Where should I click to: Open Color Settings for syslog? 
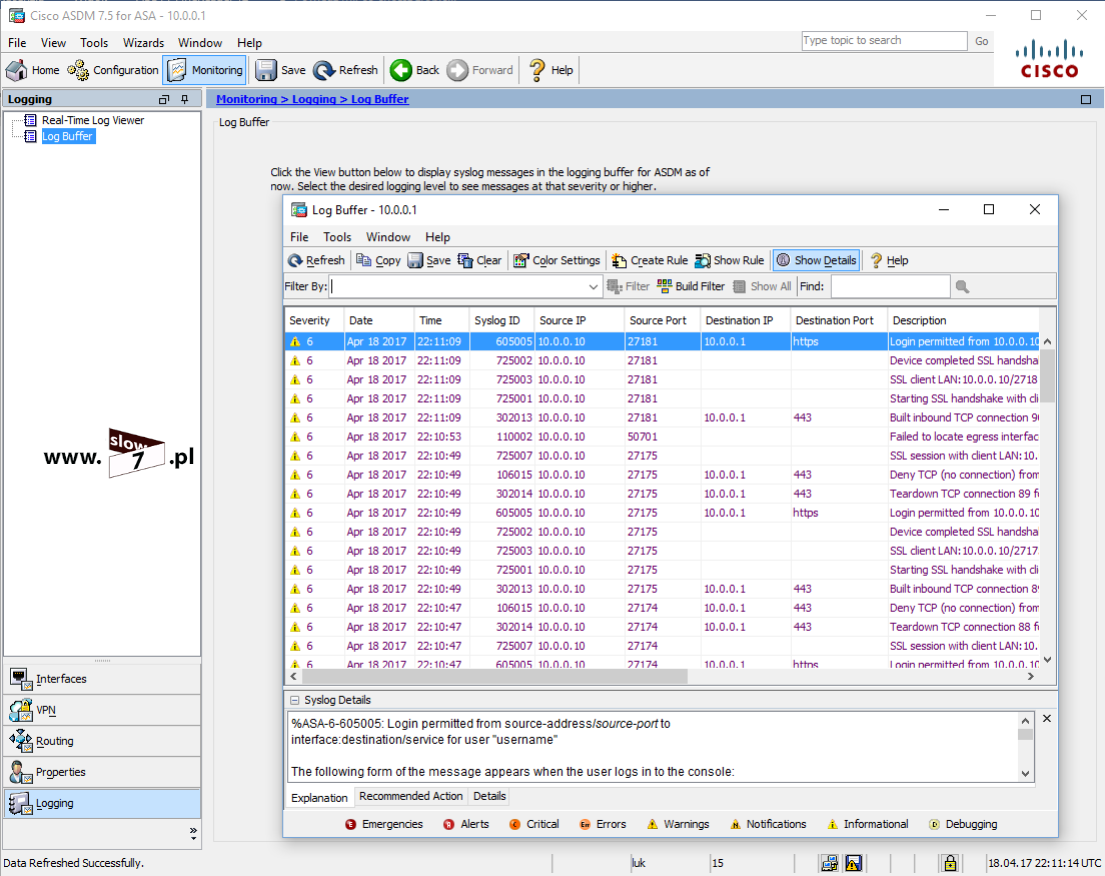(557, 260)
